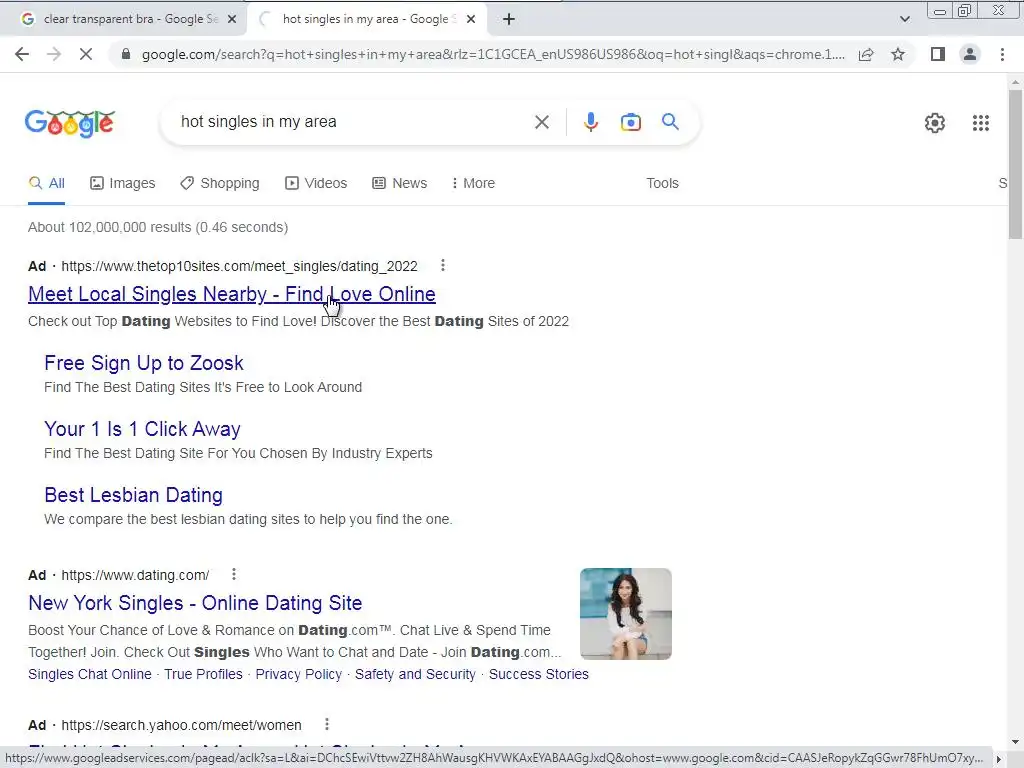Click 'About 102,000,000 results' text
The width and height of the screenshot is (1024, 768).
pyautogui.click(x=158, y=227)
